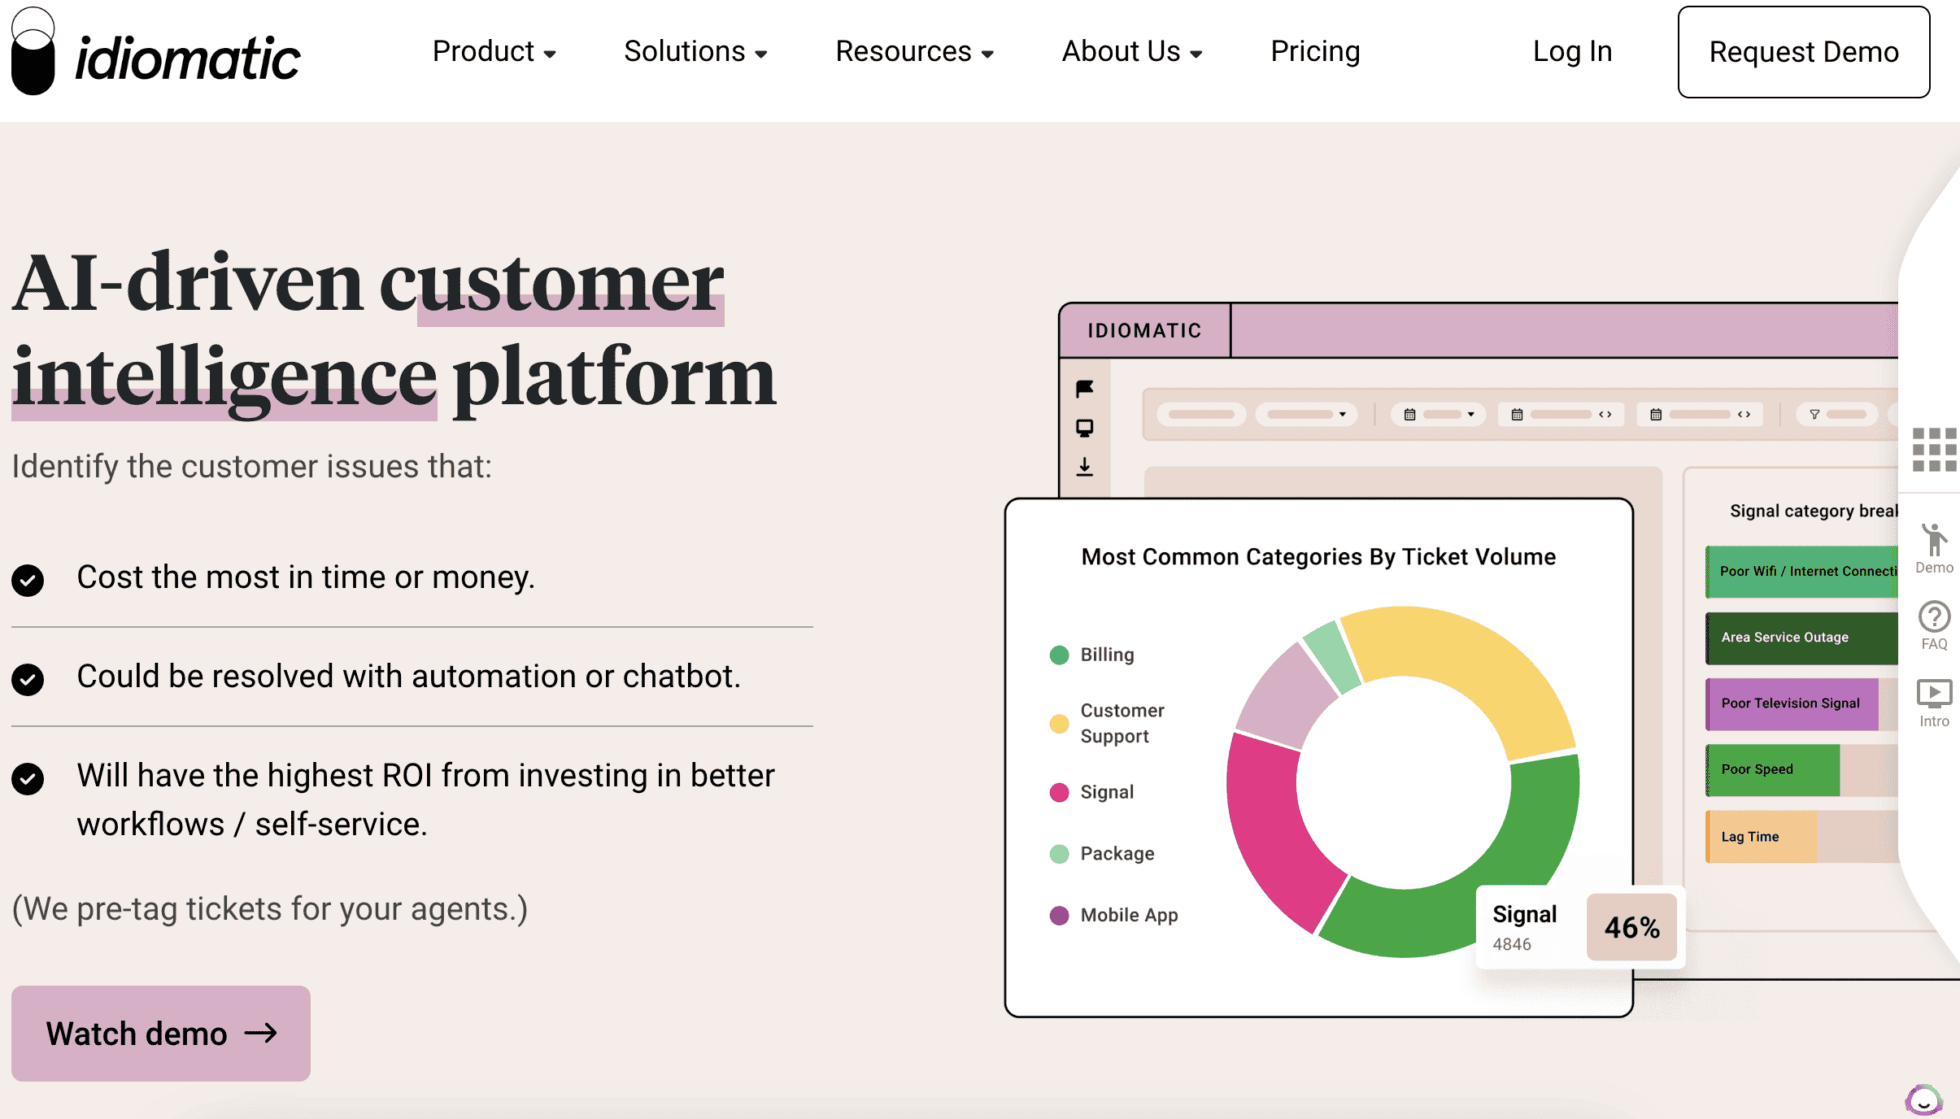This screenshot has width=1960, height=1119.
Task: Expand the Product dropdown menu
Action: [494, 51]
